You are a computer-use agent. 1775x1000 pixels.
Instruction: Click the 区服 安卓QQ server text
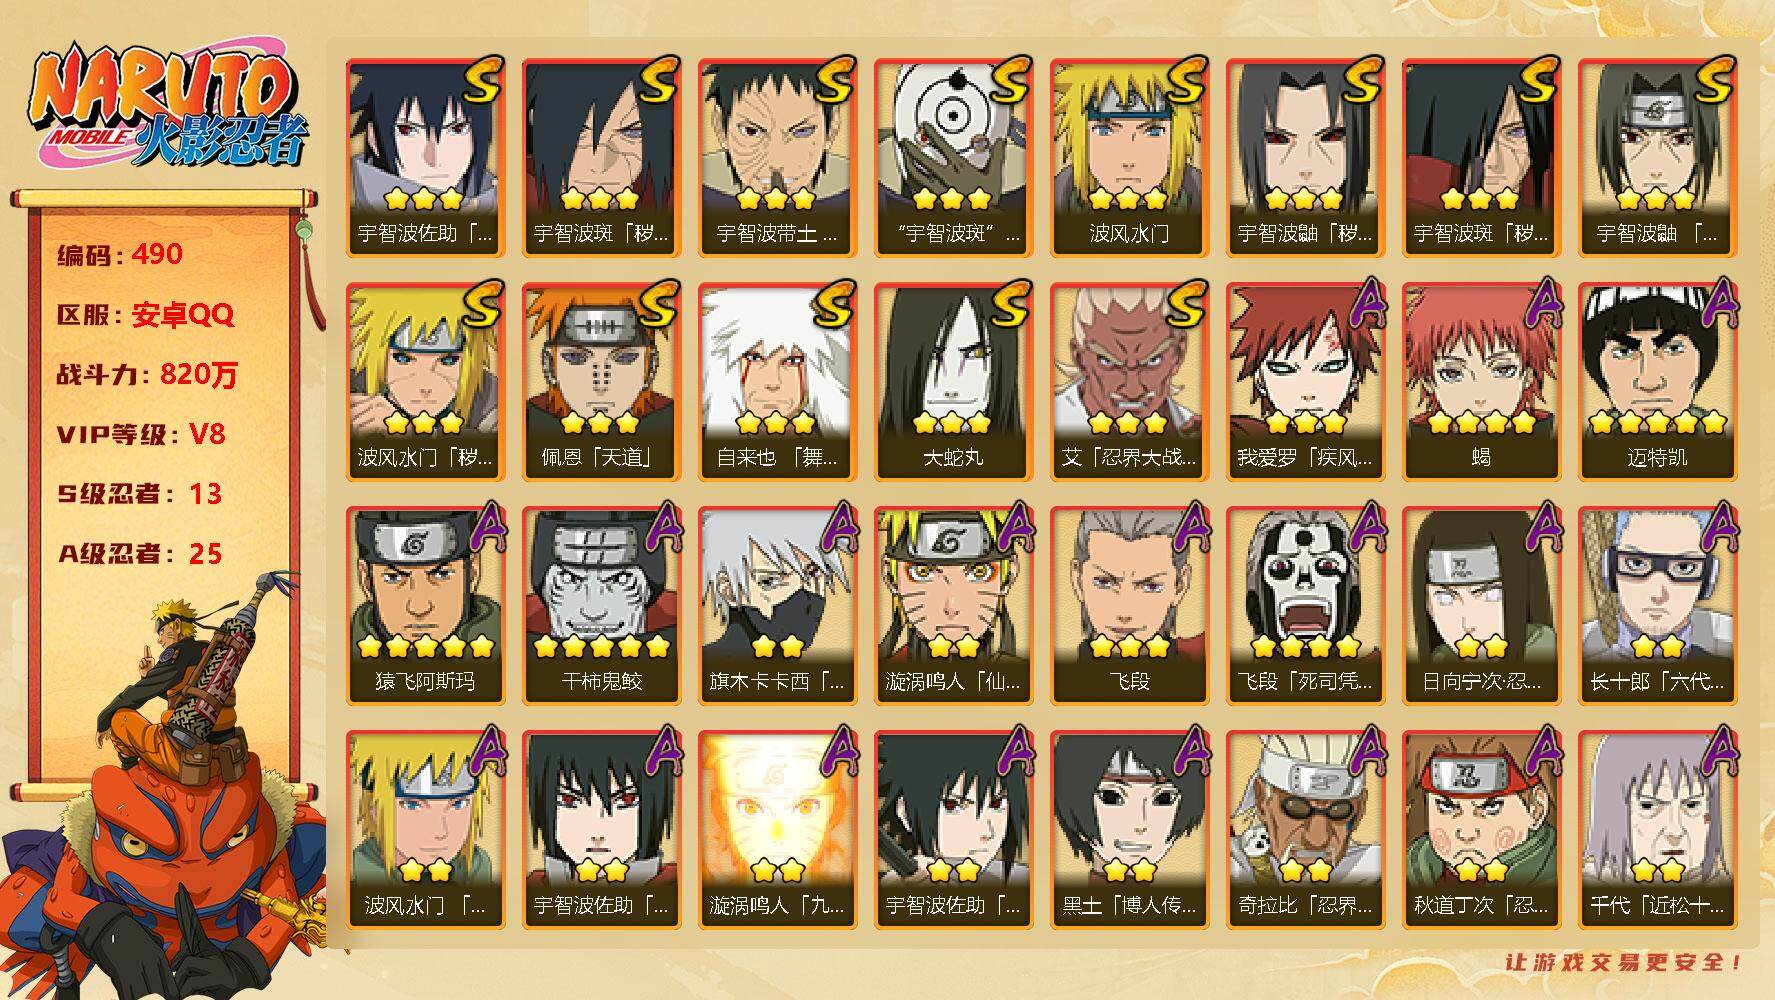click(145, 315)
